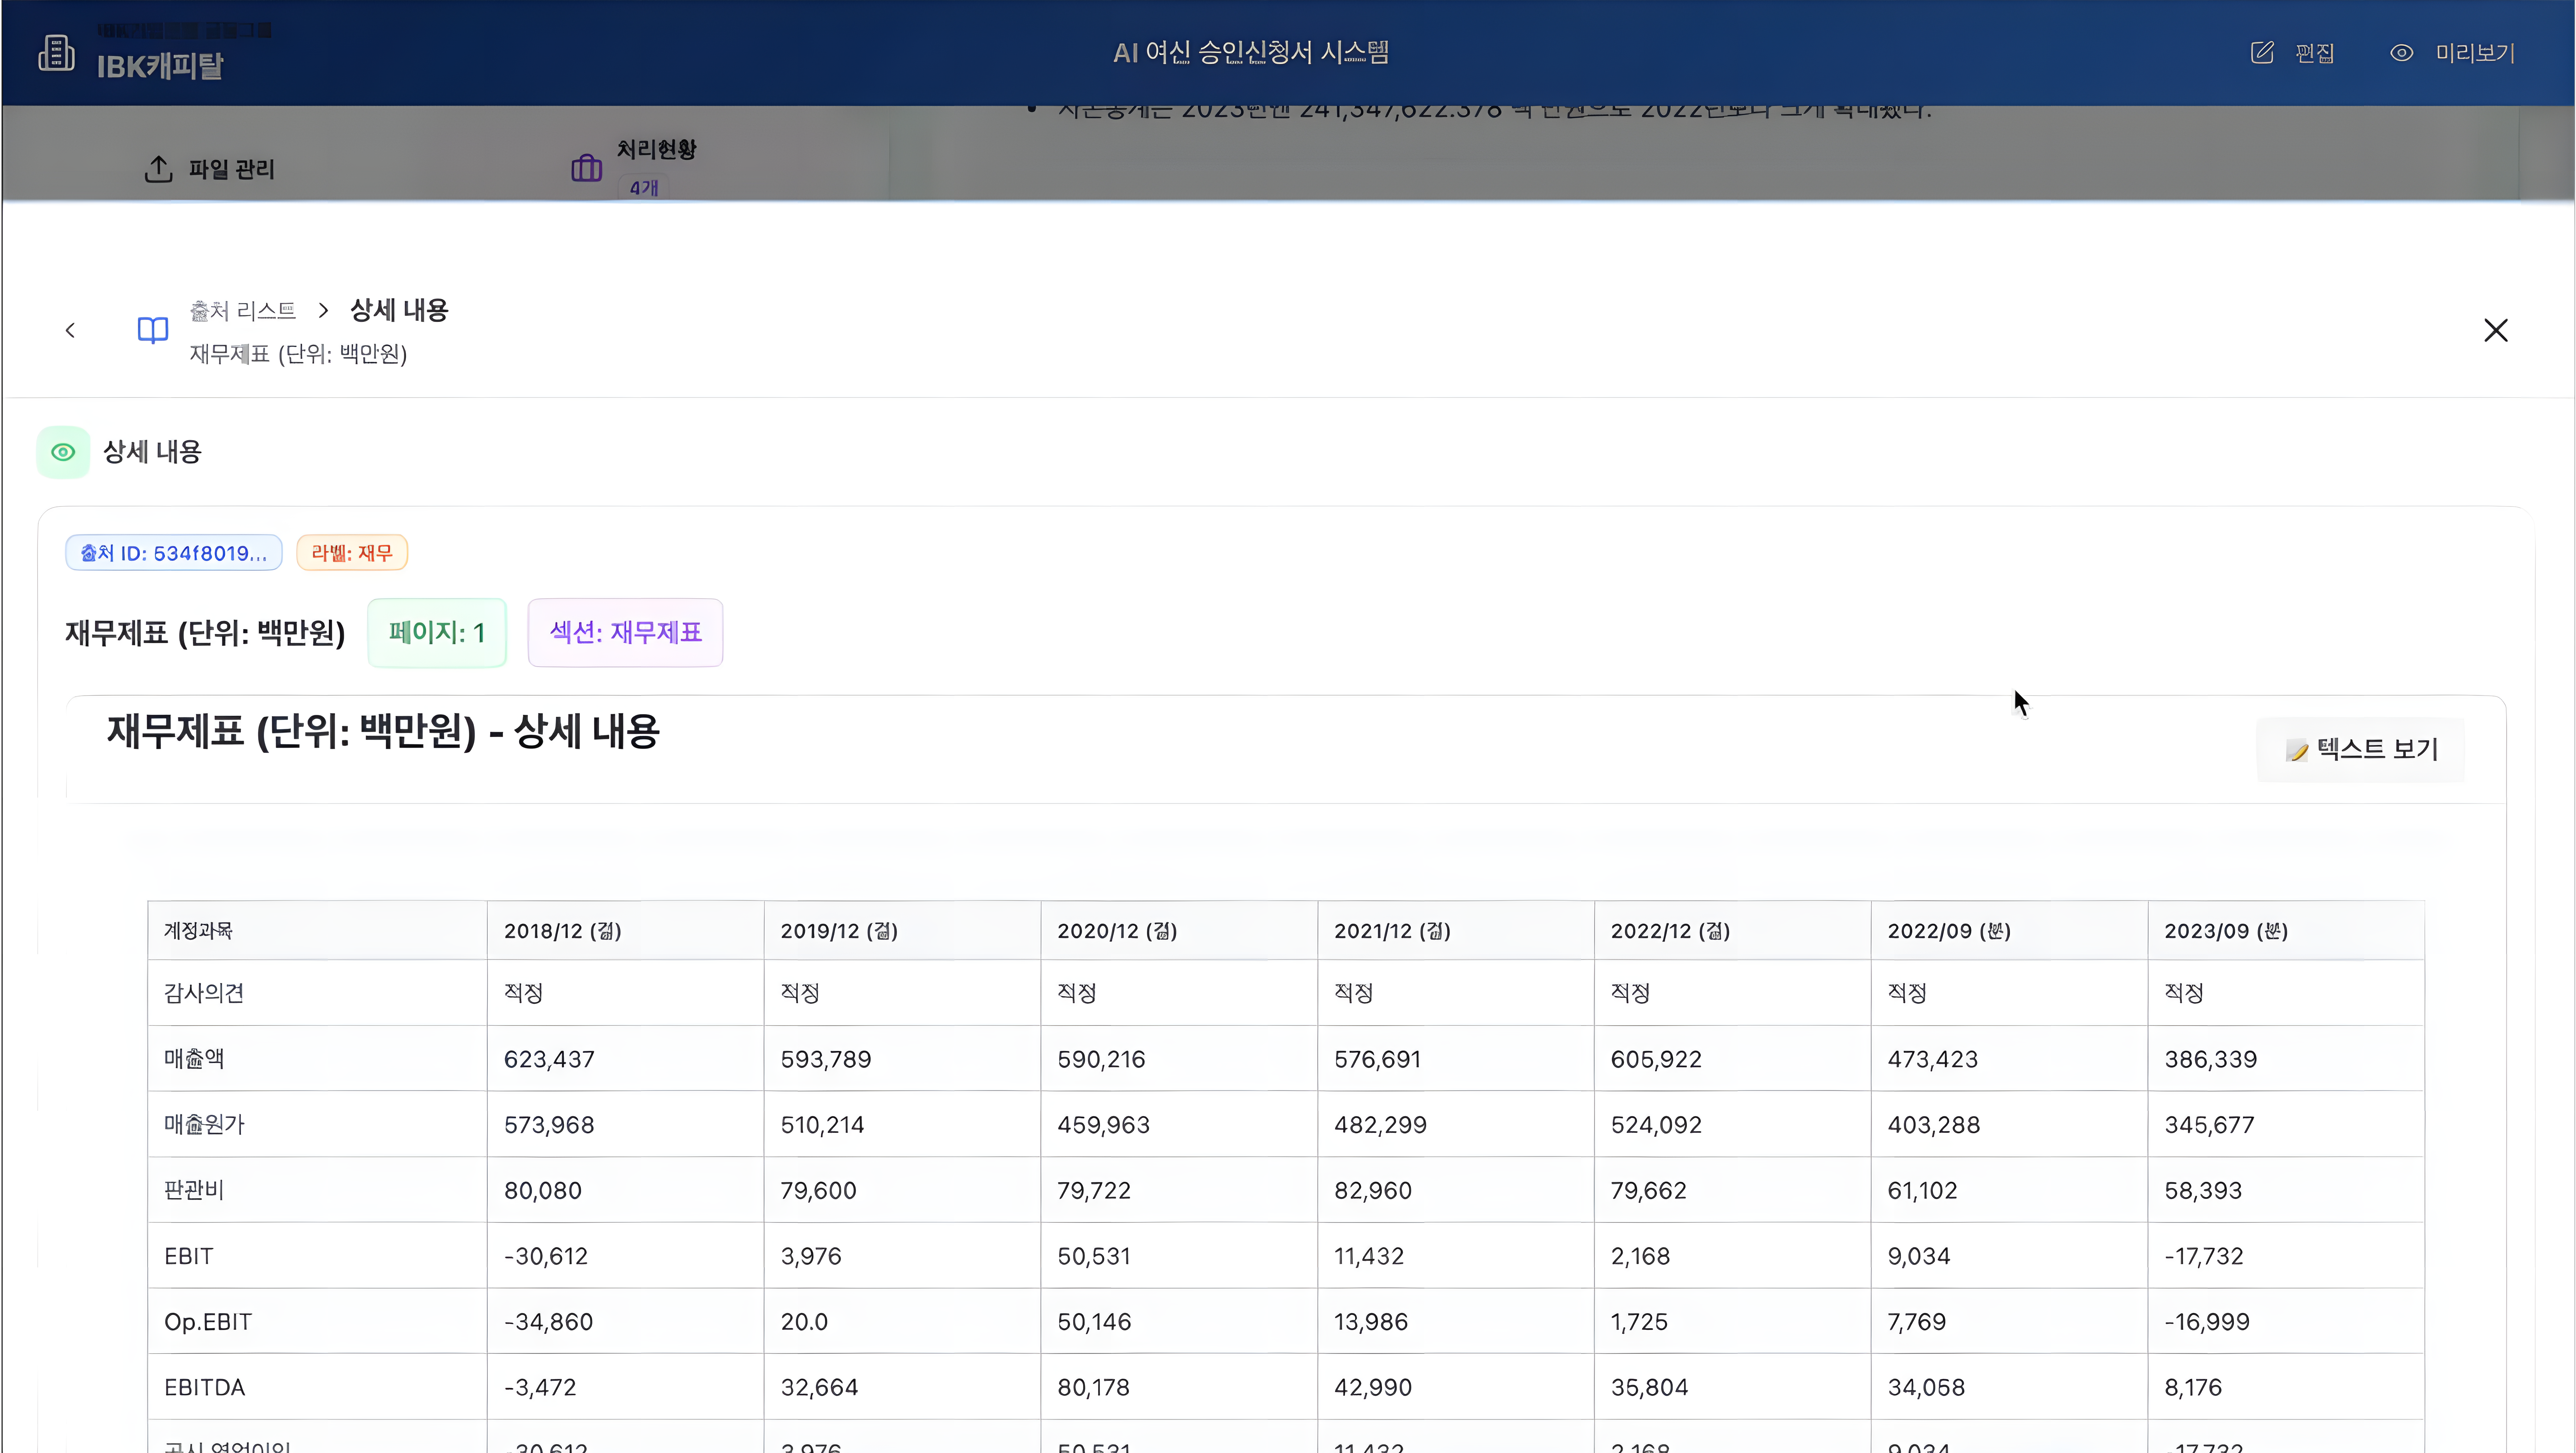Click the 파일 관리 upload icon
2576x1453 pixels.
[158, 169]
